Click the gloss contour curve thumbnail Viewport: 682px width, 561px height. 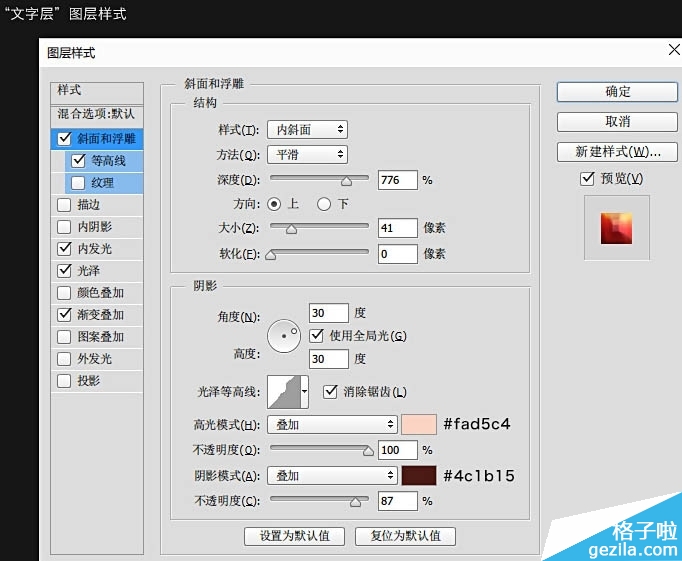click(283, 391)
